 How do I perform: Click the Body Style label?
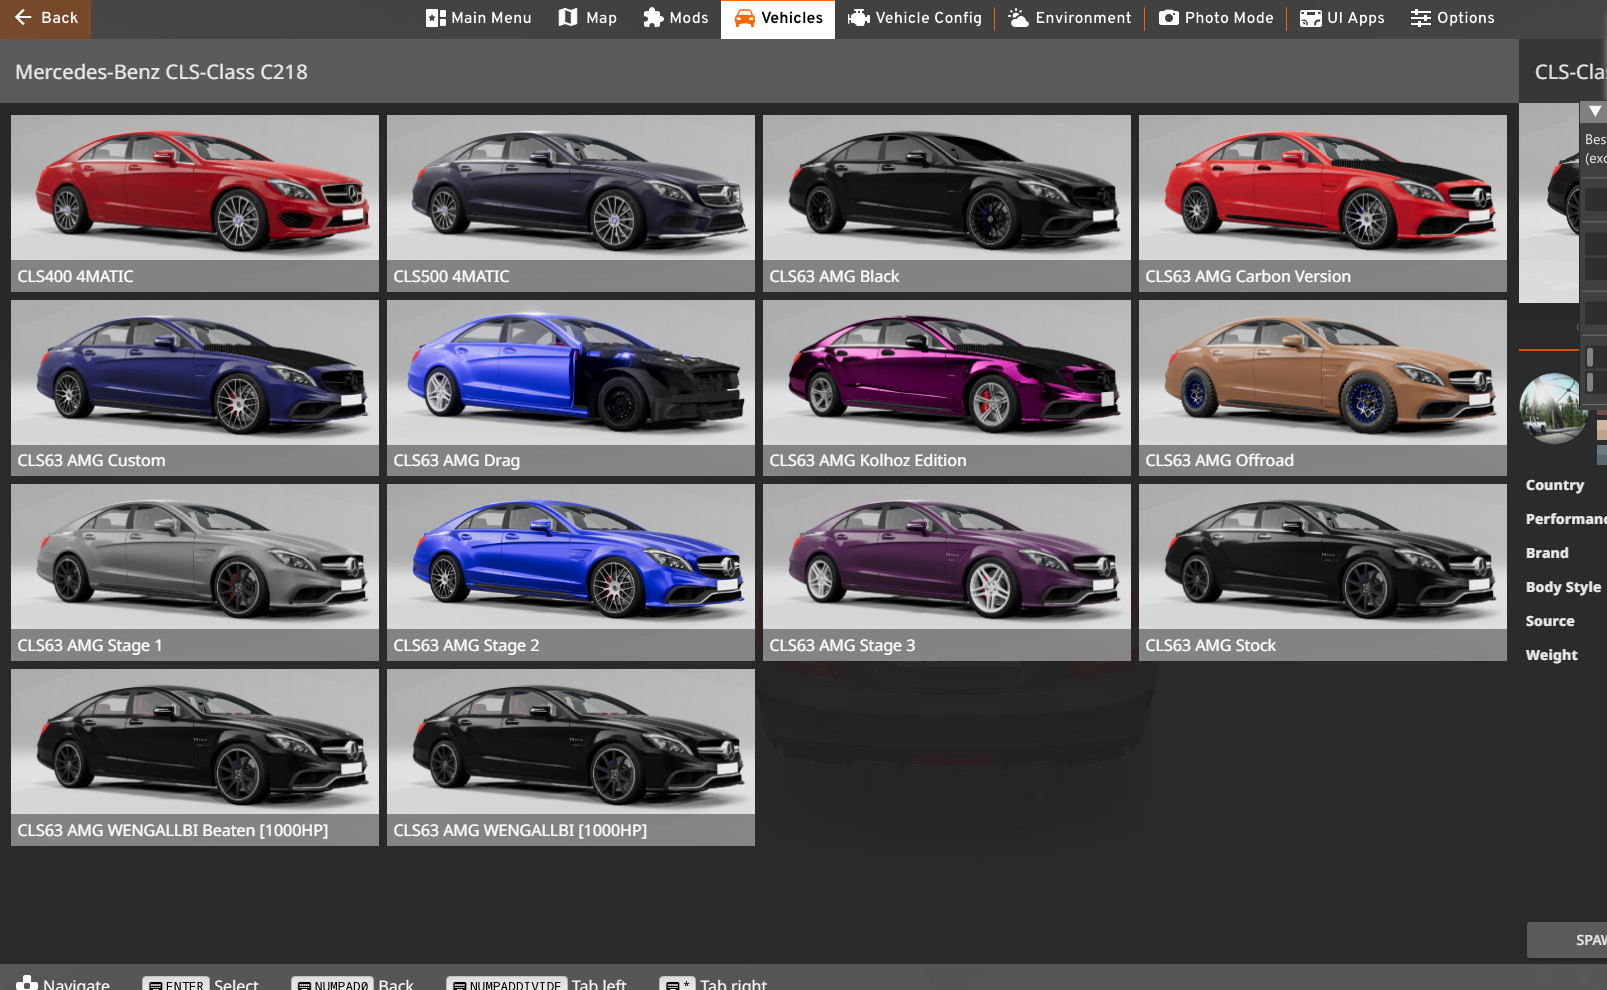[x=1563, y=587]
